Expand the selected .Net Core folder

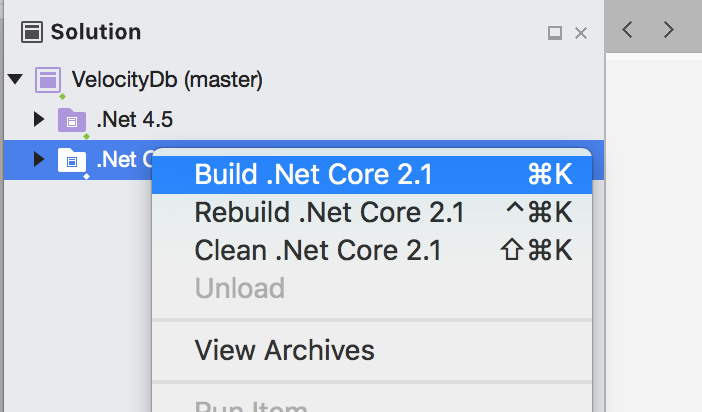(39, 159)
